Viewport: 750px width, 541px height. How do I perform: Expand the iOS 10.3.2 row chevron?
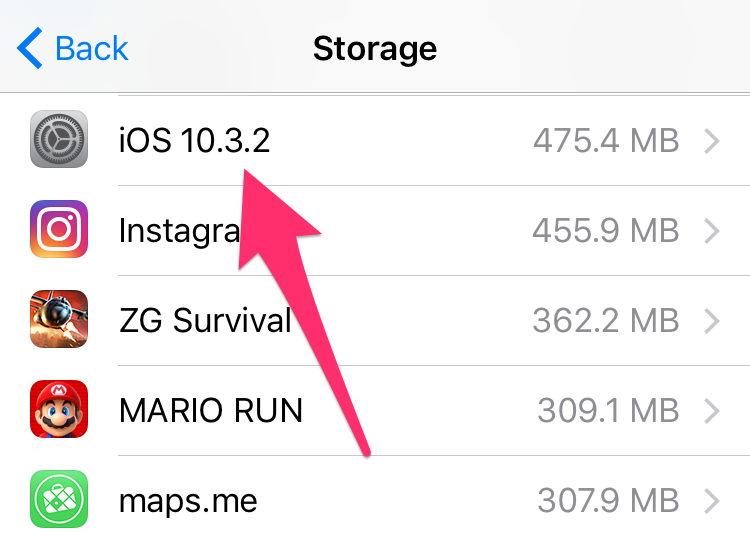(x=712, y=141)
